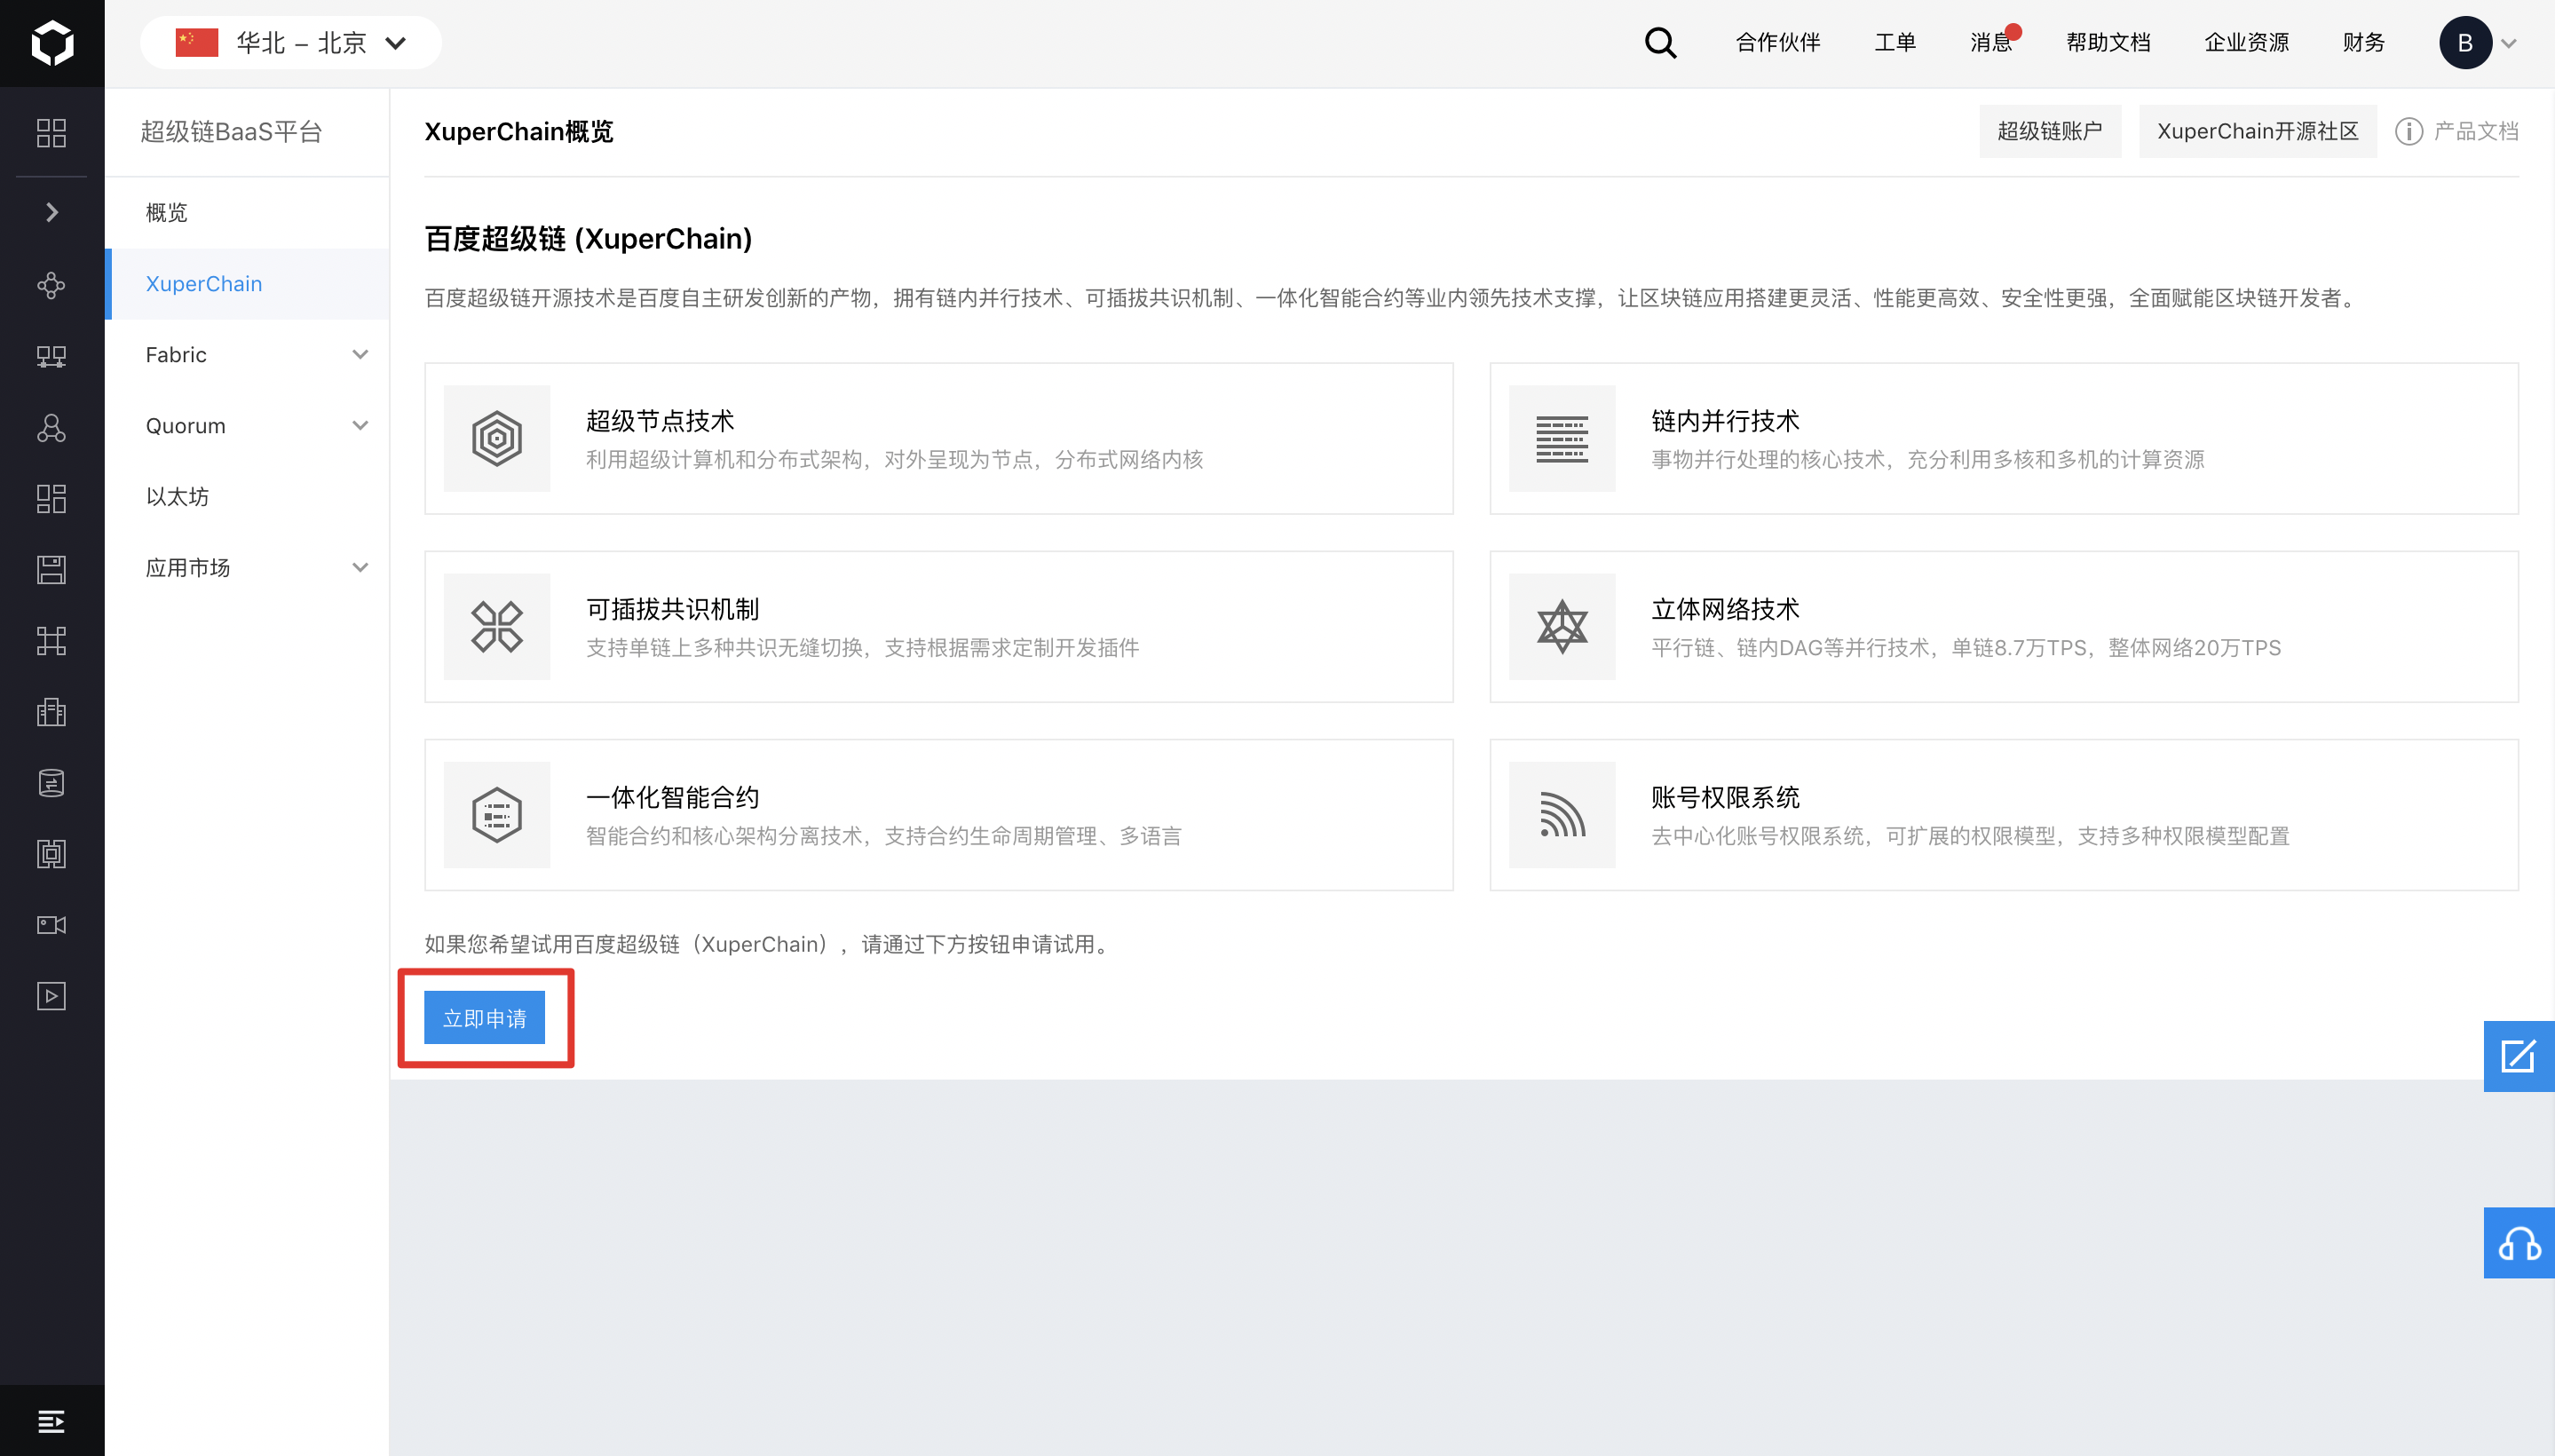The image size is (2555, 1456).
Task: Open the feedback edit floating button
Action: [2518, 1056]
